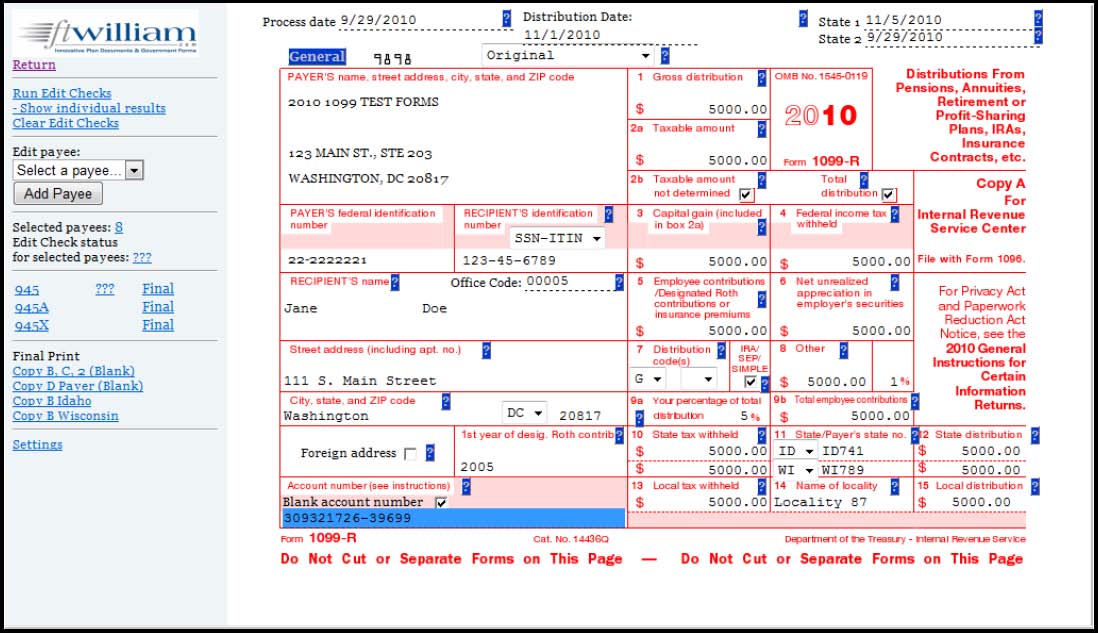The height and width of the screenshot is (633, 1098).
Task: Open help icon for Local tax withheld
Action: point(762,486)
